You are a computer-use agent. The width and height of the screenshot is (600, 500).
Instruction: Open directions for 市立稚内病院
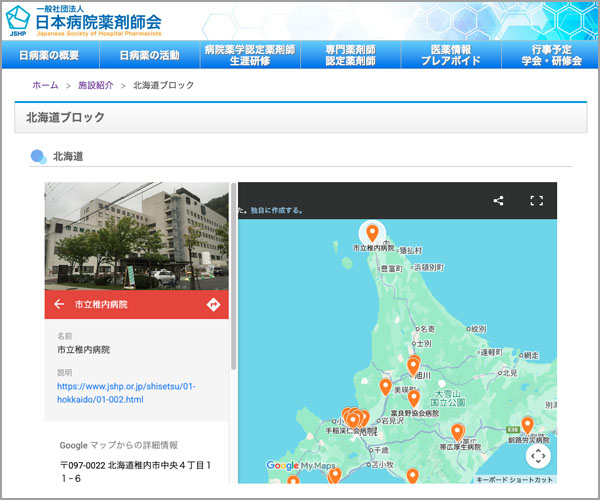(x=213, y=304)
